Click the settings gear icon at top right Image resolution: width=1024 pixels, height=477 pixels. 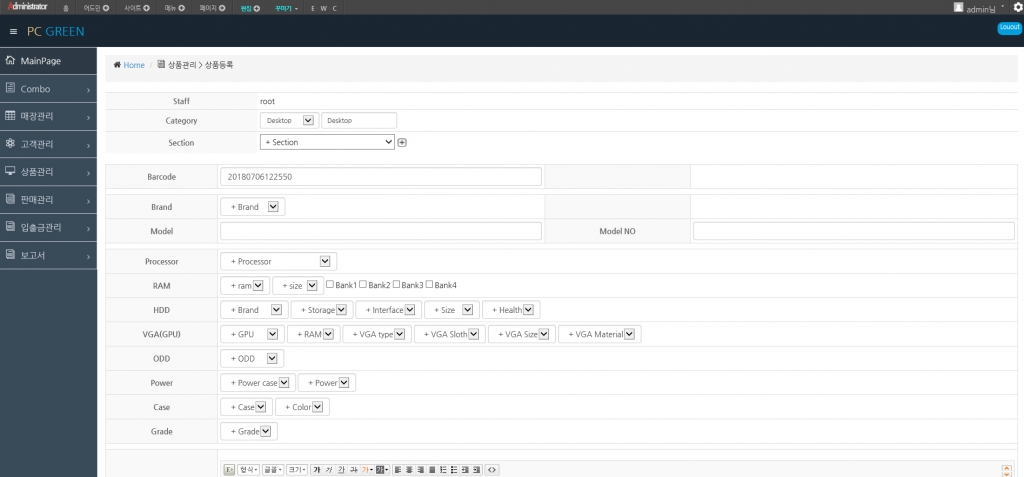pyautogui.click(x=1017, y=7)
